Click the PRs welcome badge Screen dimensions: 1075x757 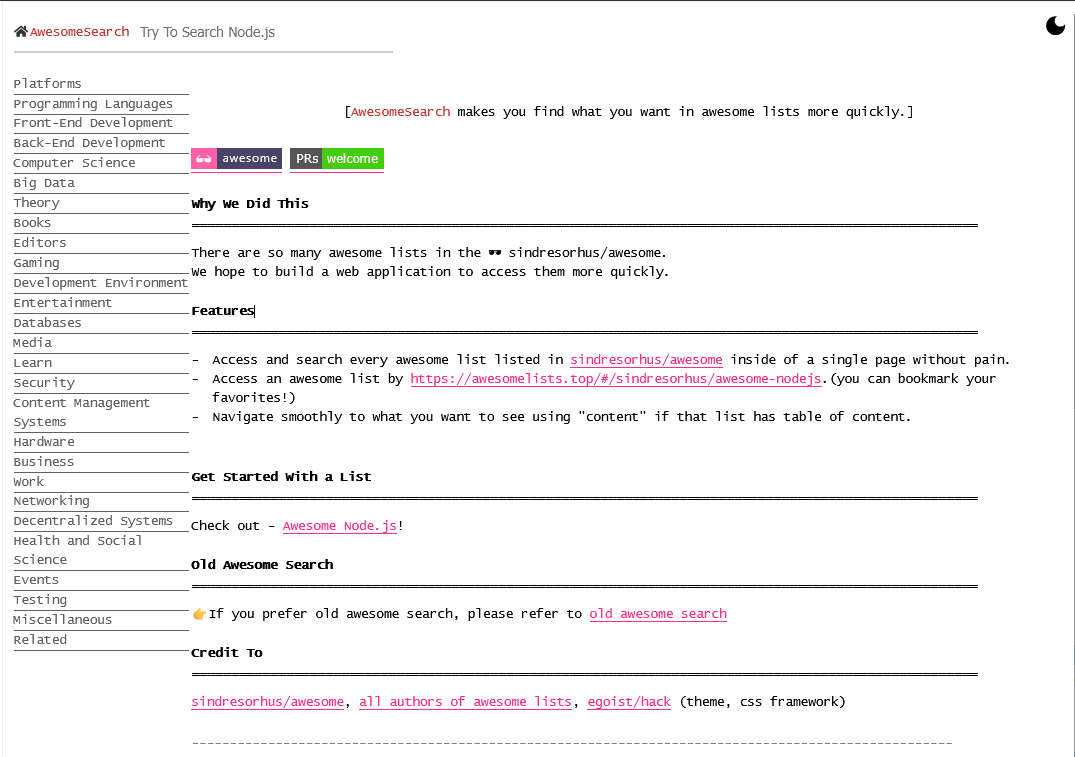tap(337, 158)
